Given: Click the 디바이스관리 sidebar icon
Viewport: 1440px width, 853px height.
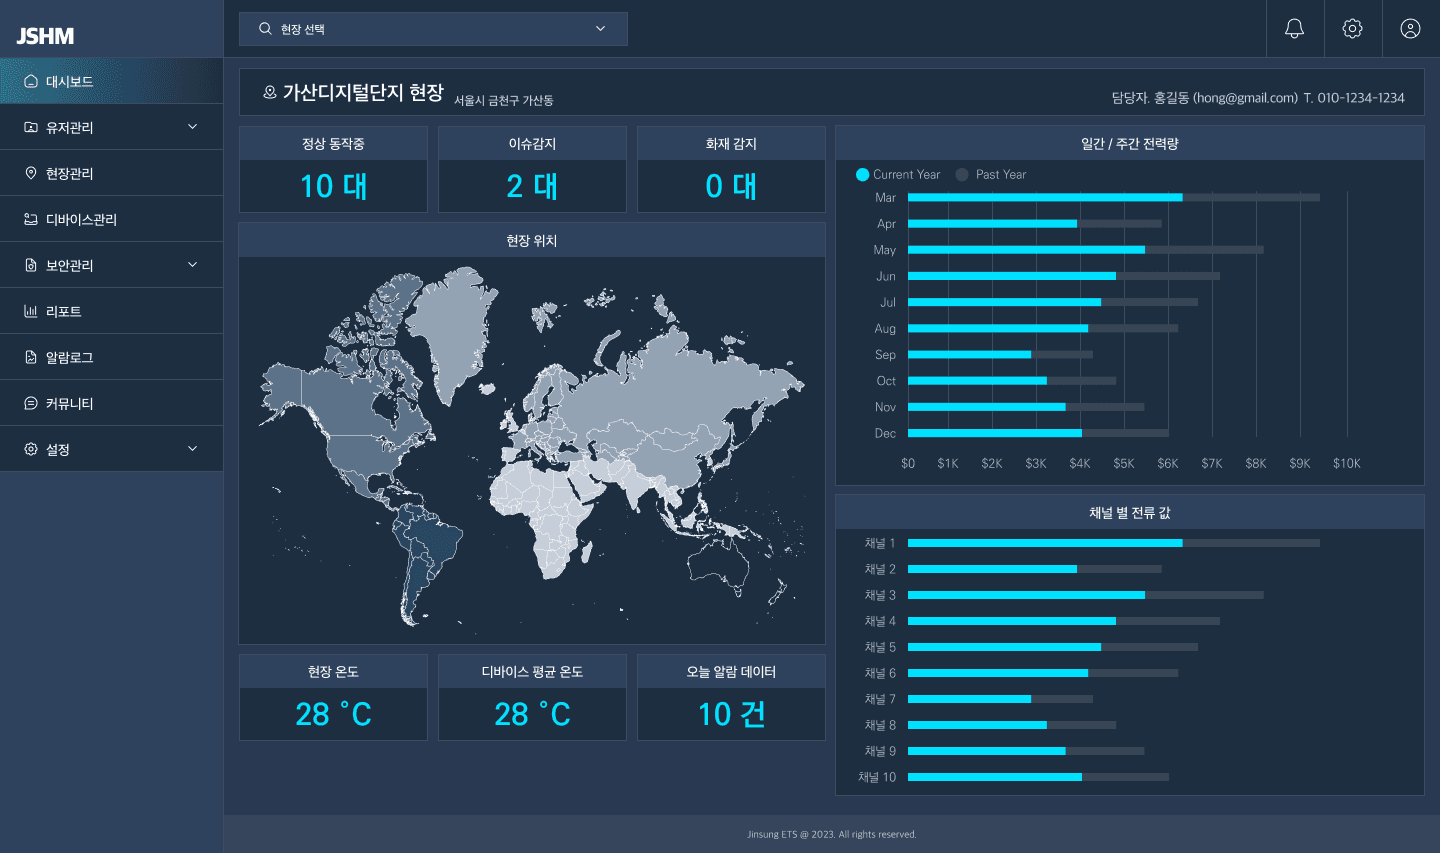Looking at the screenshot, I should point(31,219).
